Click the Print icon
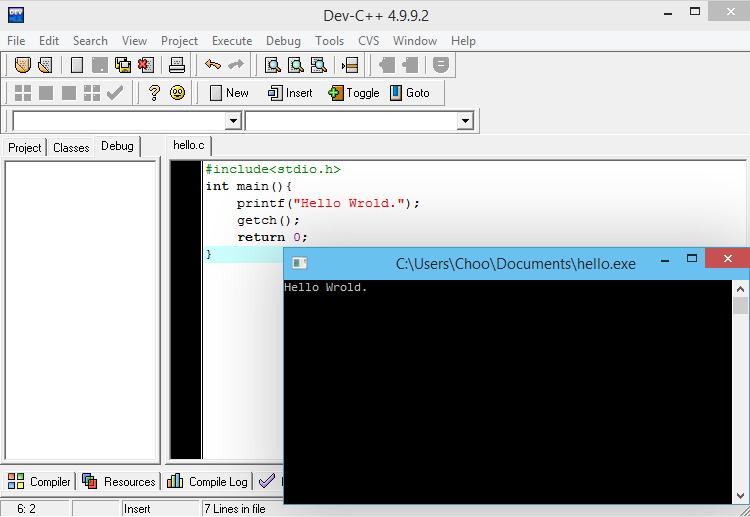This screenshot has height=517, width=750. (x=177, y=65)
